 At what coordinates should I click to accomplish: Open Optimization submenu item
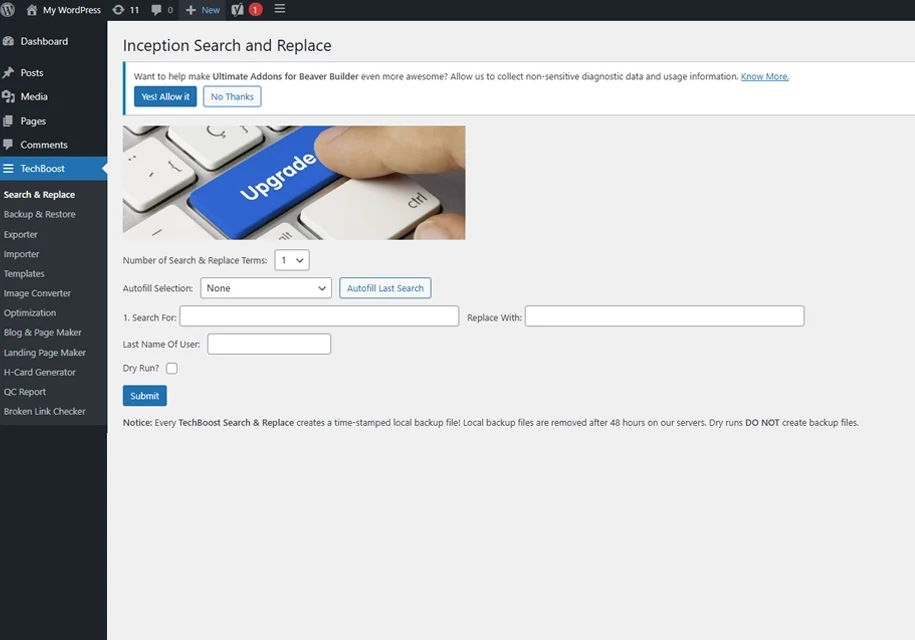(x=30, y=313)
